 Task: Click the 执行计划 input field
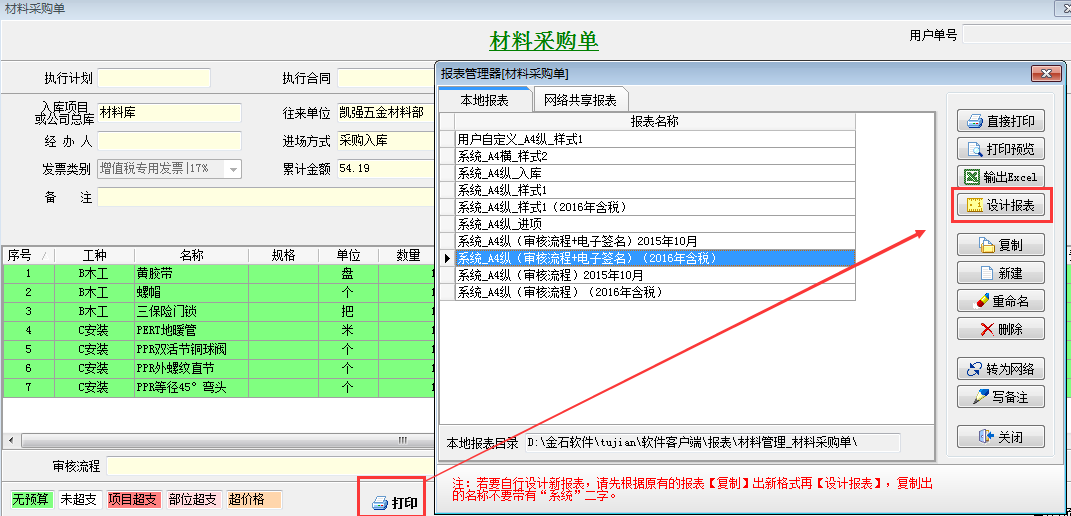pos(154,78)
